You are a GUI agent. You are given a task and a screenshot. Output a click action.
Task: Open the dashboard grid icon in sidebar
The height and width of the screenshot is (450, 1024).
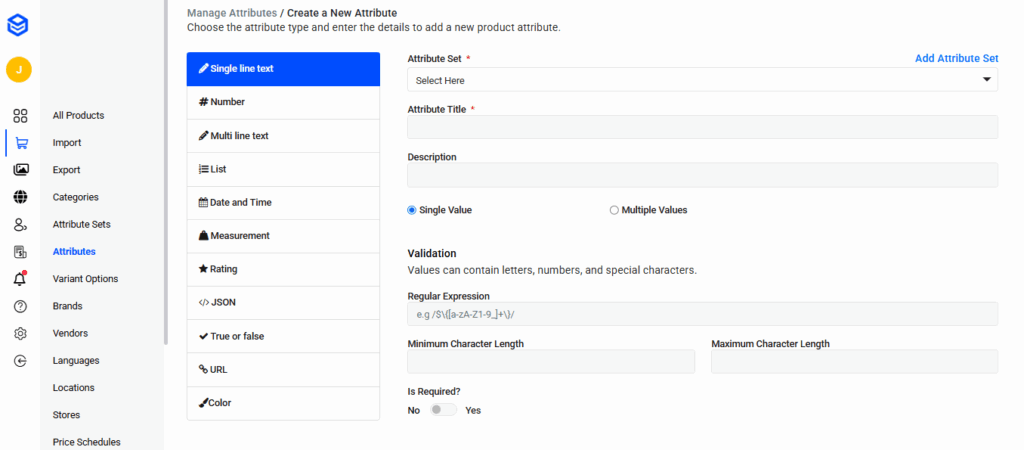pos(20,116)
